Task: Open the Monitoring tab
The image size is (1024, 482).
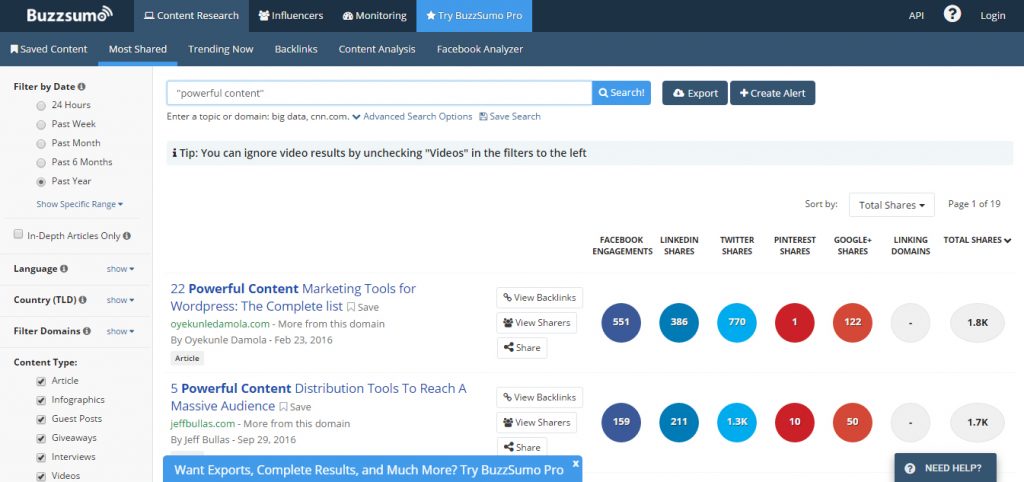Action: tap(375, 16)
